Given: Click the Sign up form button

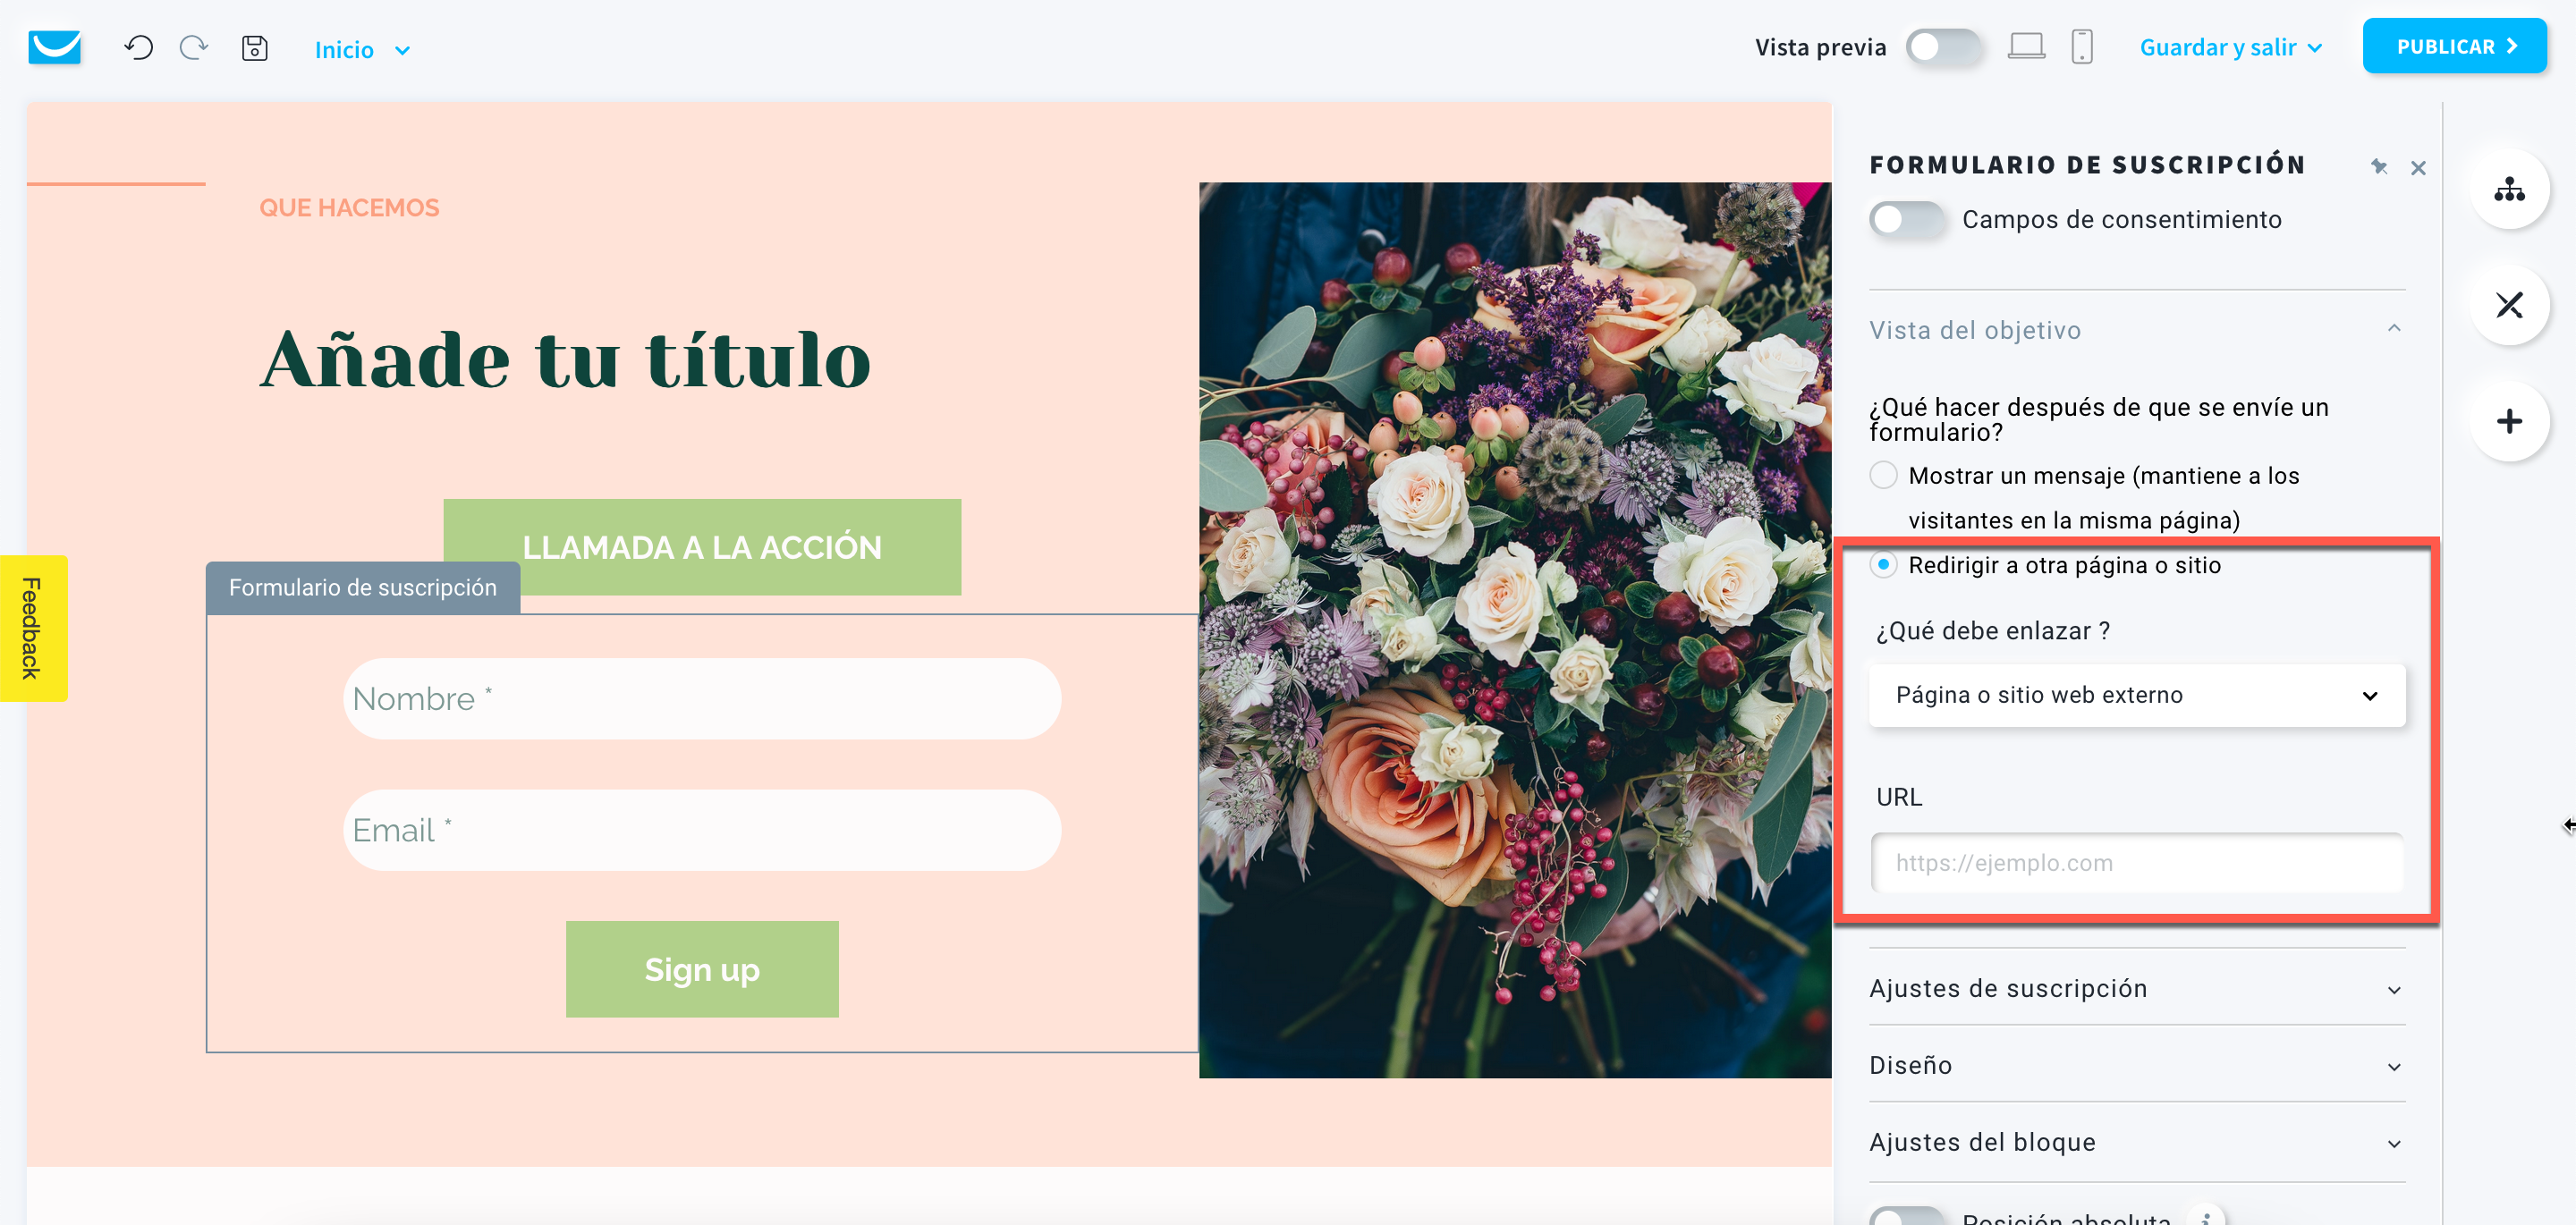Looking at the screenshot, I should [x=702, y=969].
